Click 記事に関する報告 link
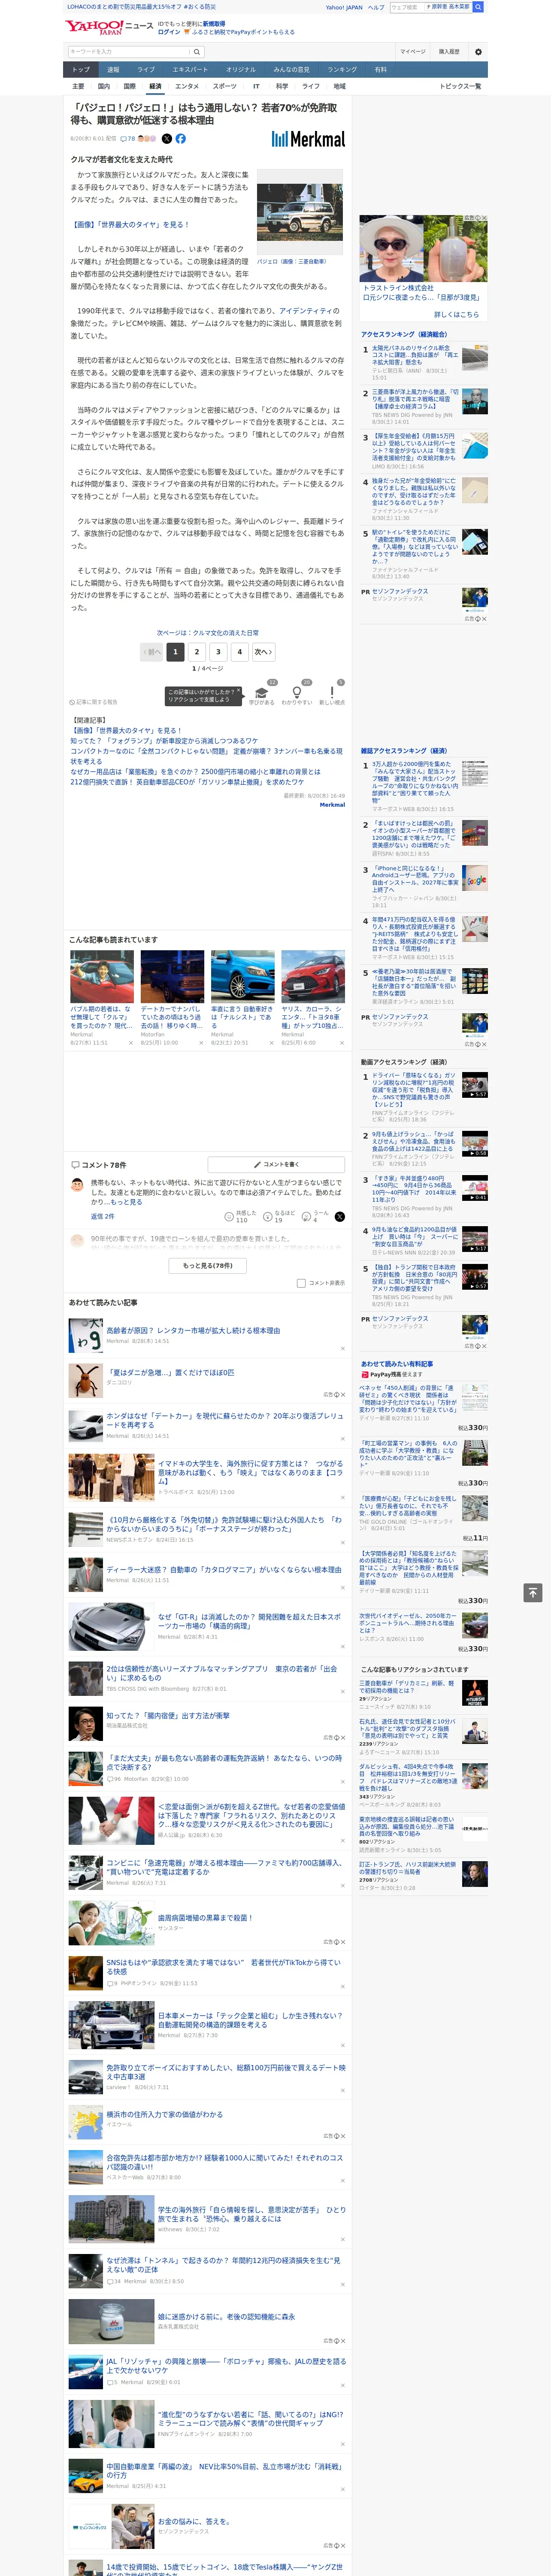 [x=94, y=702]
